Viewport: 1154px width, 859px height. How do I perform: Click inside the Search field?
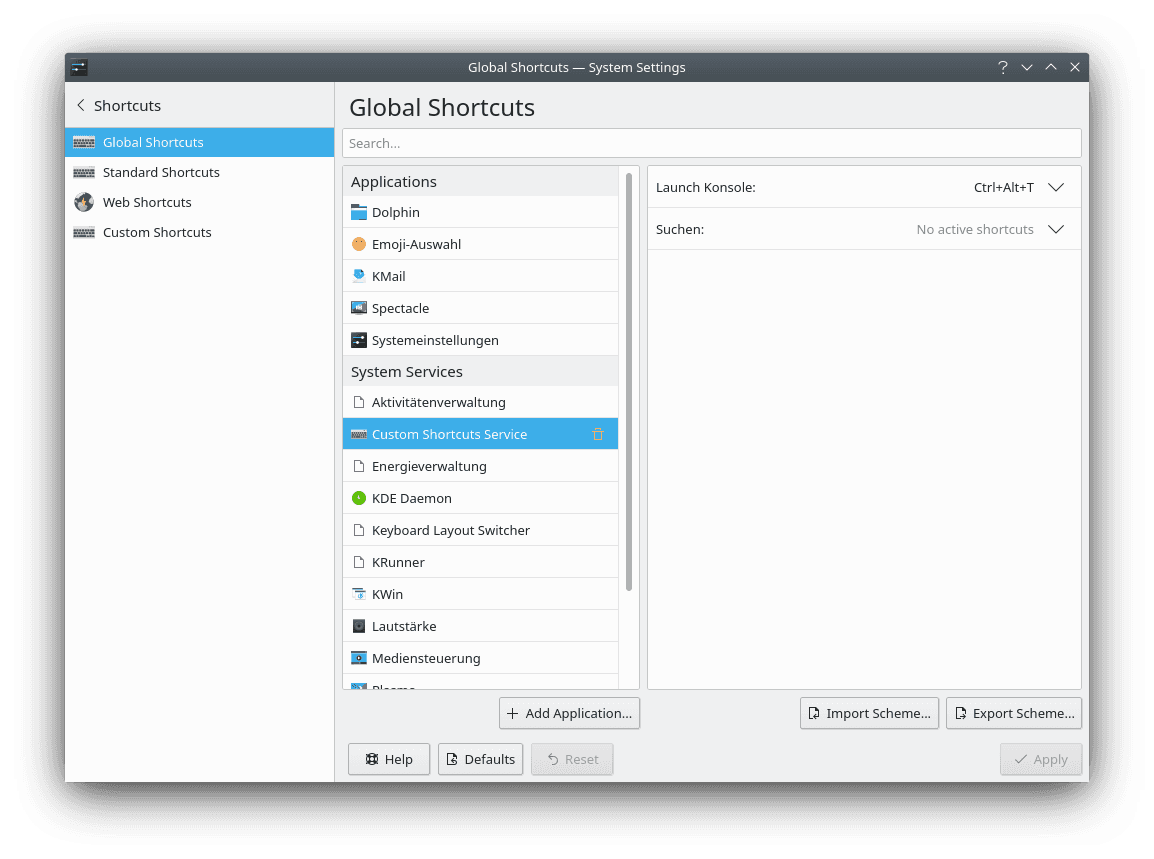711,143
